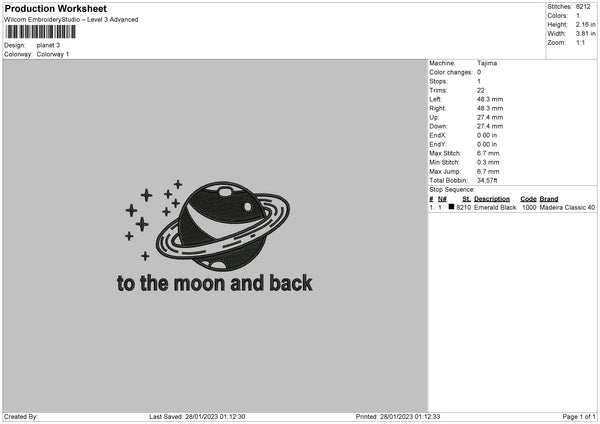
Task: Click the stitches value 8212
Action: [583, 7]
